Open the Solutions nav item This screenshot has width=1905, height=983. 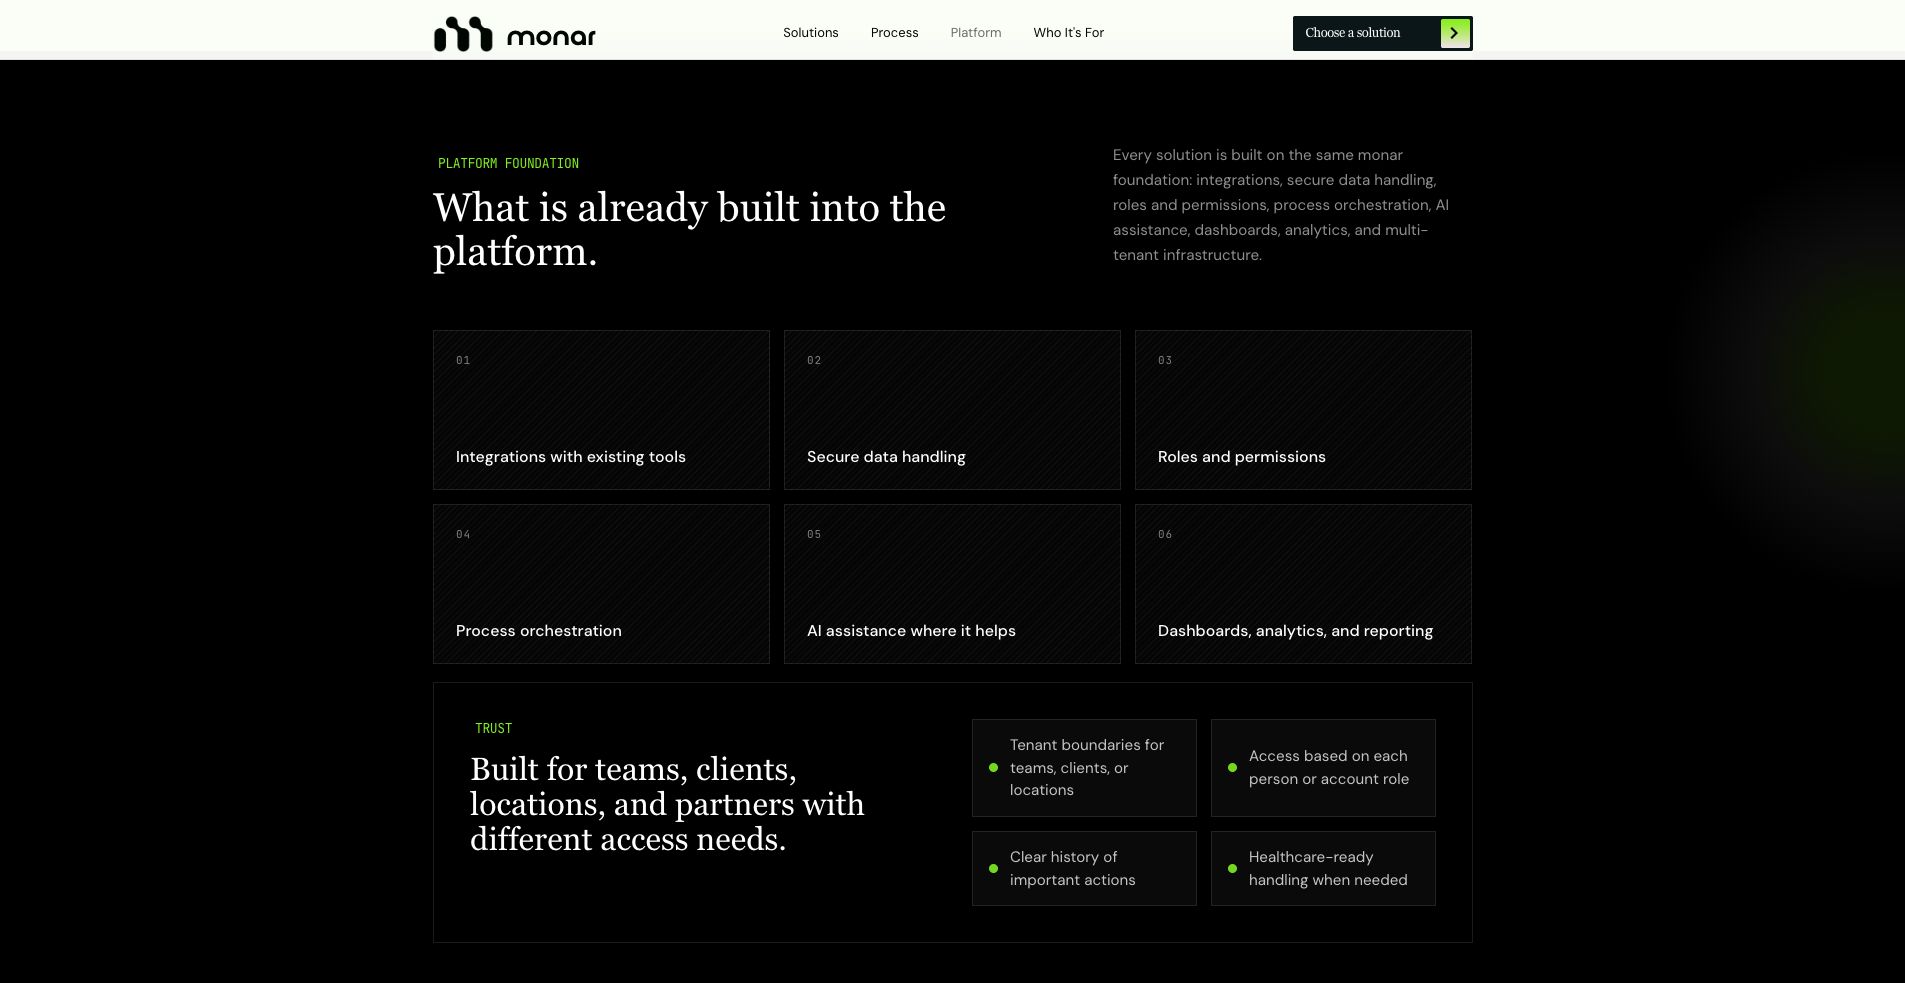(x=811, y=33)
